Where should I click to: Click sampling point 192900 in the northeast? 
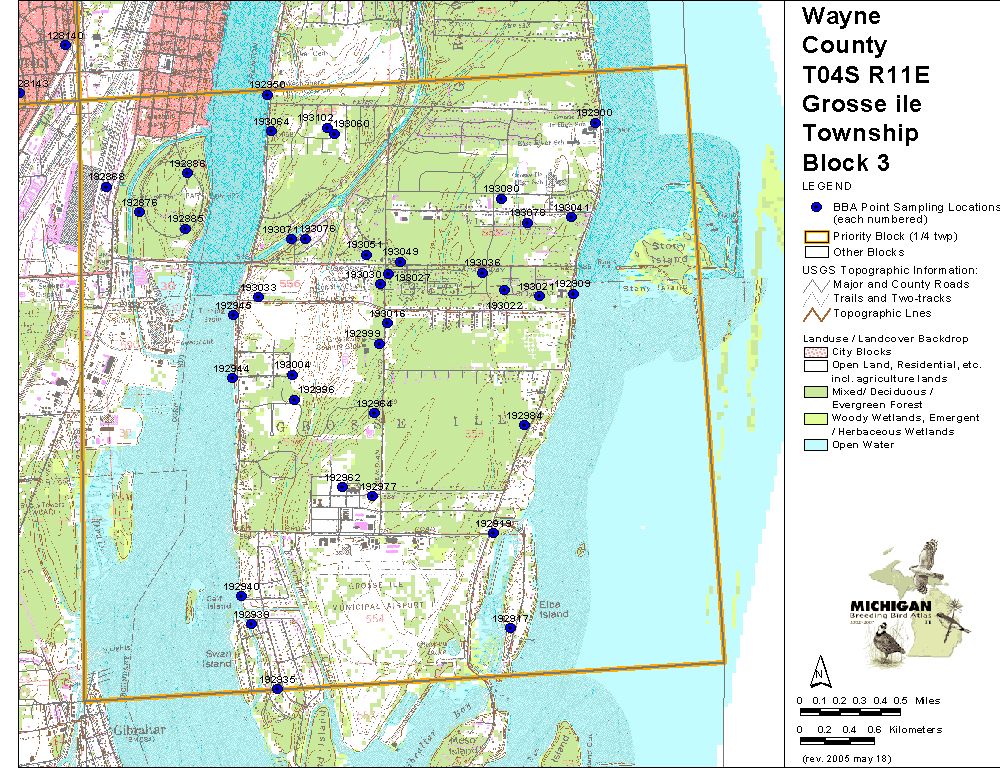pyautogui.click(x=595, y=123)
